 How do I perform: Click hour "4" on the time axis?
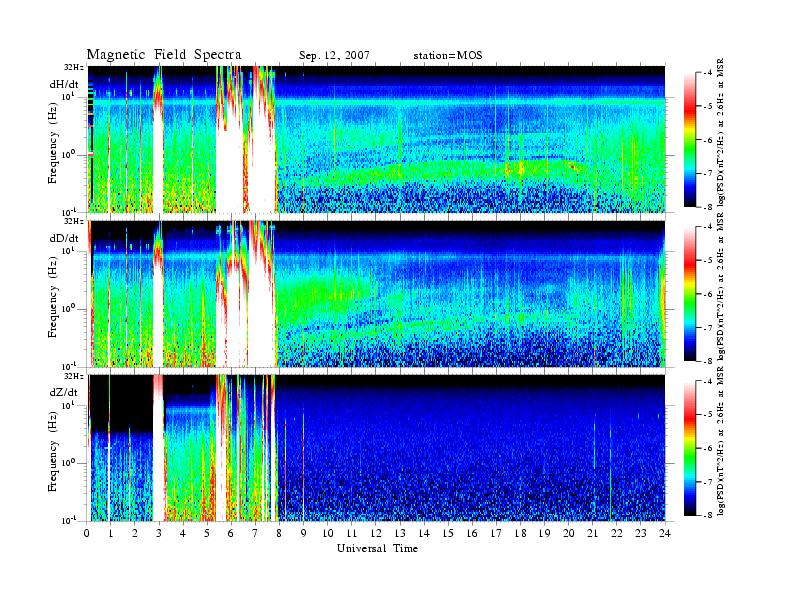pos(183,533)
